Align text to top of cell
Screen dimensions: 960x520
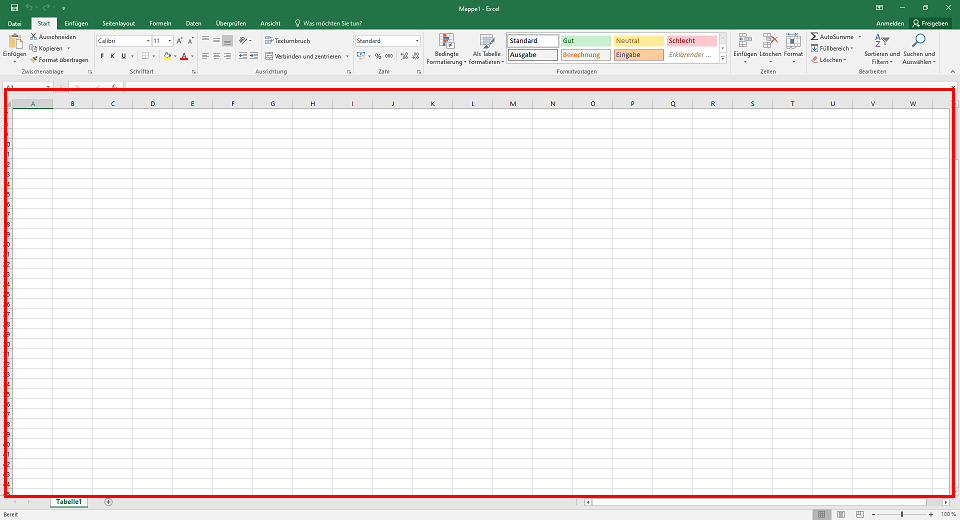206,40
